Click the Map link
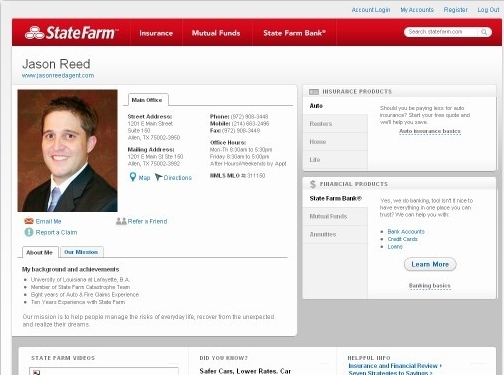The height and width of the screenshot is (375, 504). tap(144, 178)
